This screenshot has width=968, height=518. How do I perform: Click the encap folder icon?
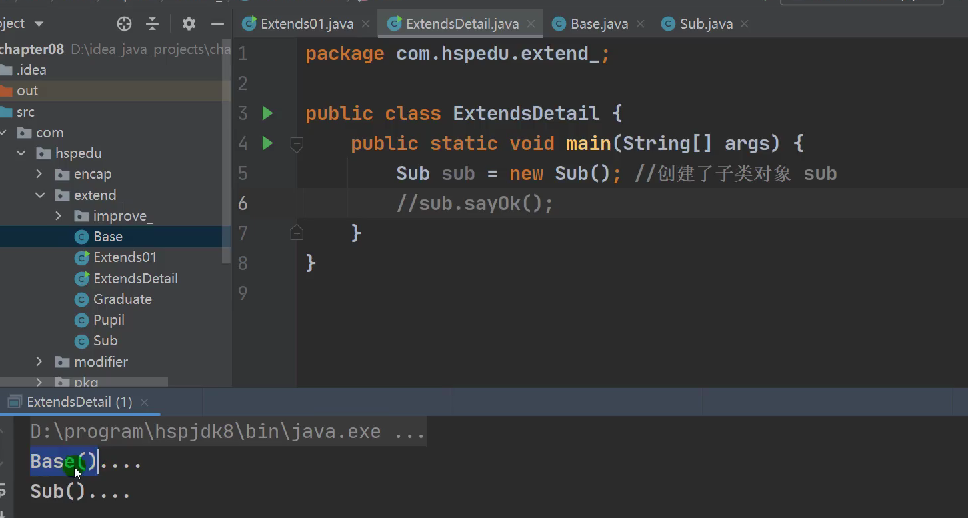62,174
